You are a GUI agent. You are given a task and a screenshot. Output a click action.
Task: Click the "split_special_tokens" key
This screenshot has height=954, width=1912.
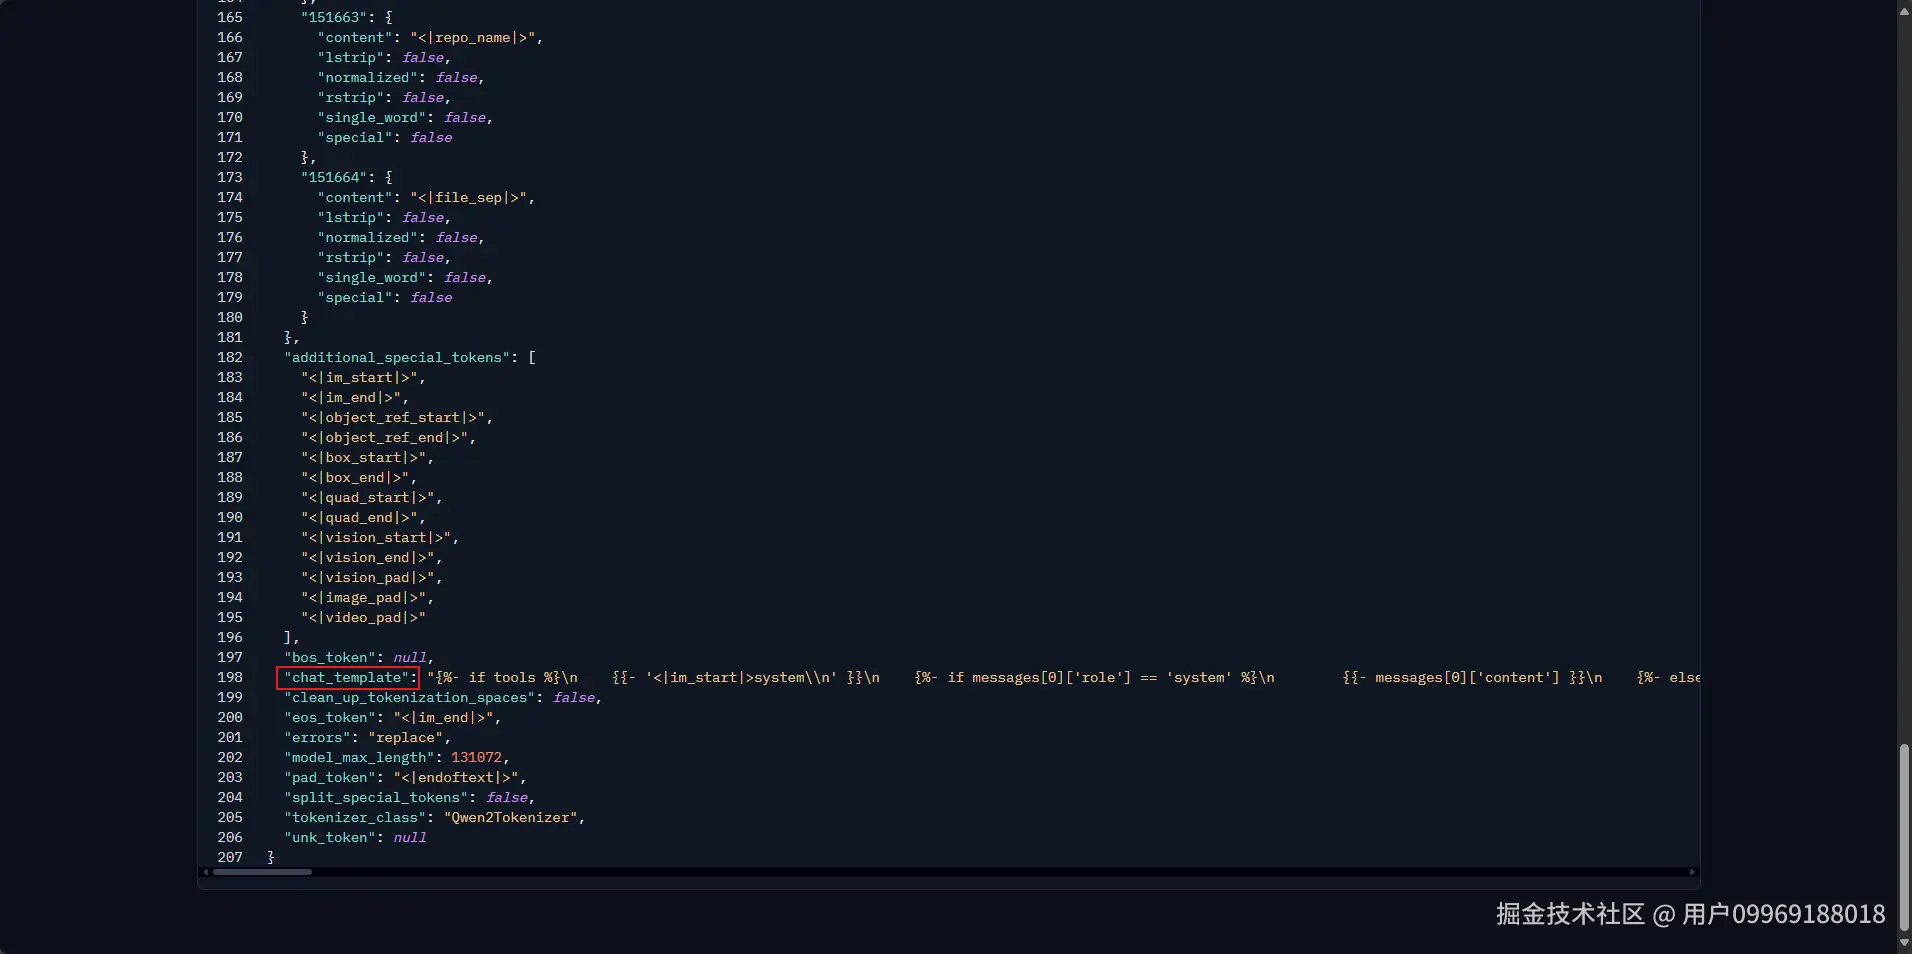[x=376, y=798]
